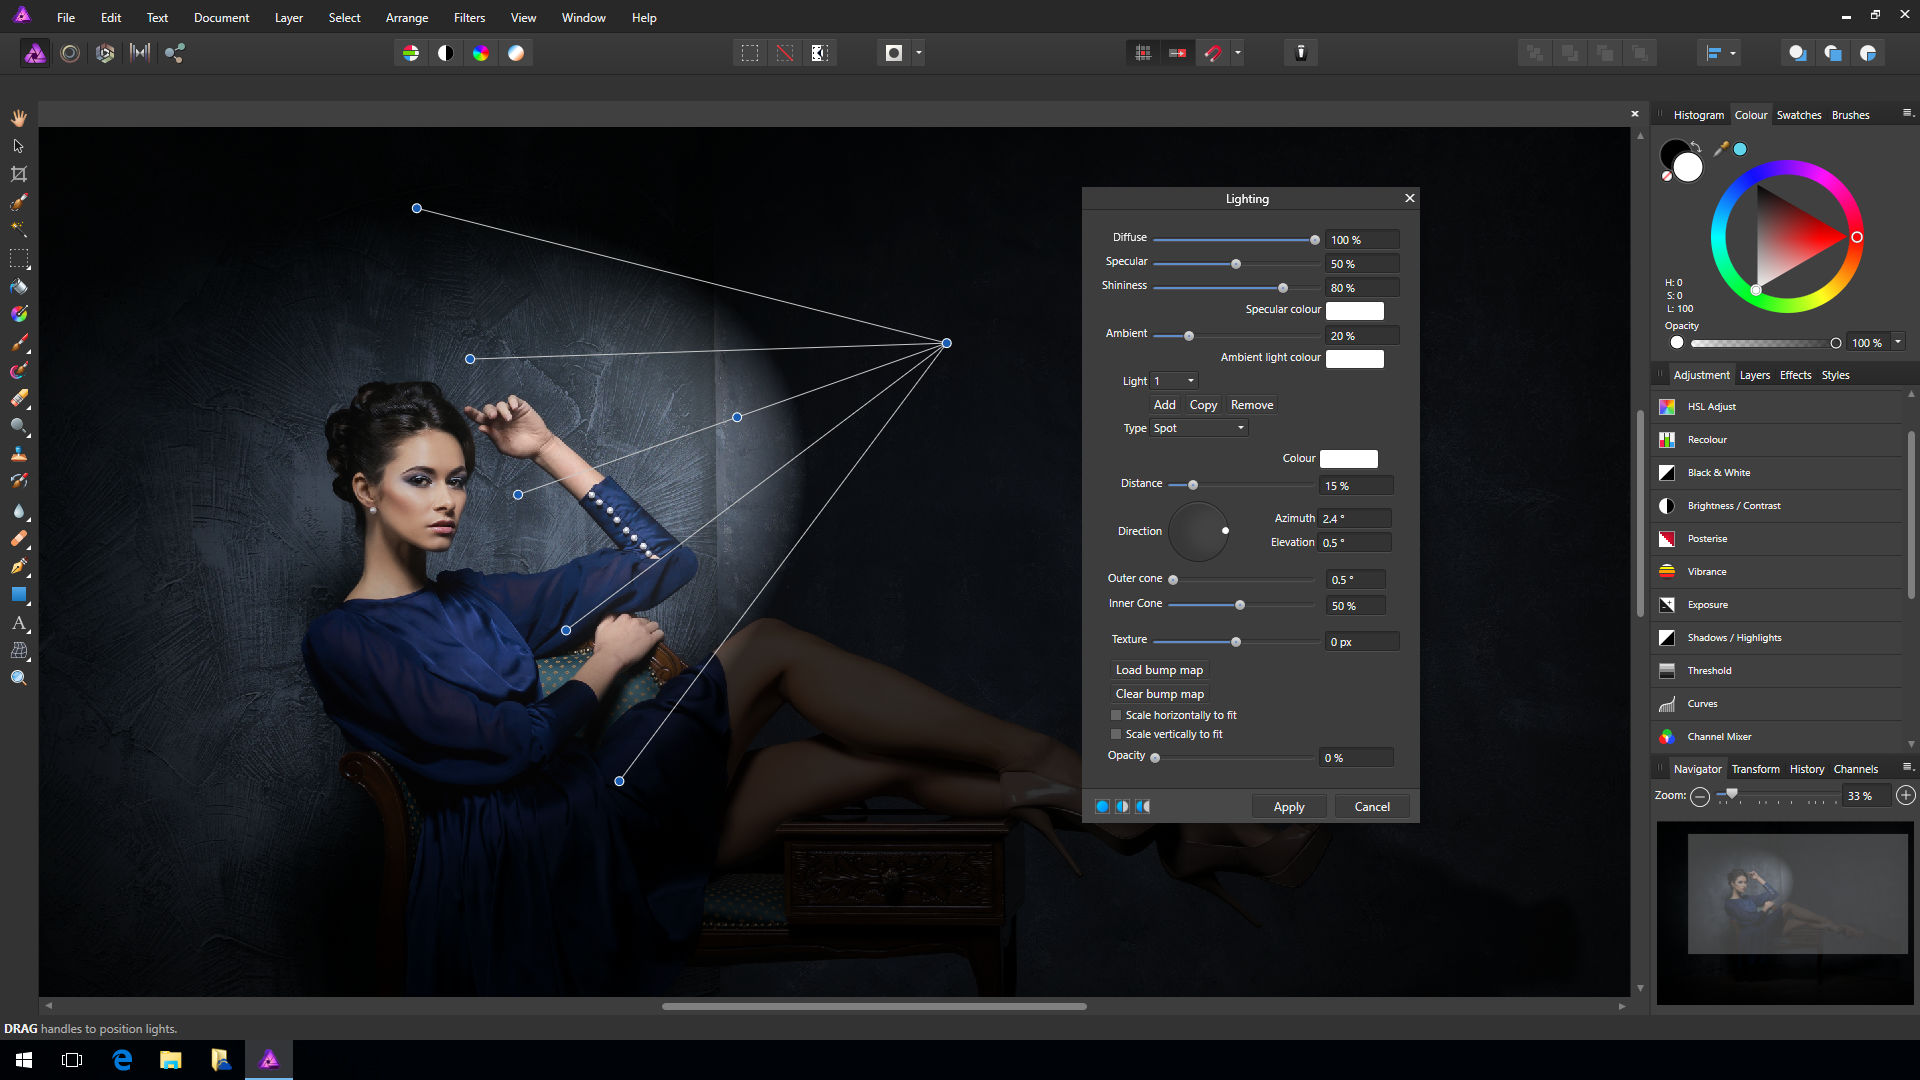1920x1080 pixels.
Task: Click the Healing Brush tool
Action: pos(18,539)
